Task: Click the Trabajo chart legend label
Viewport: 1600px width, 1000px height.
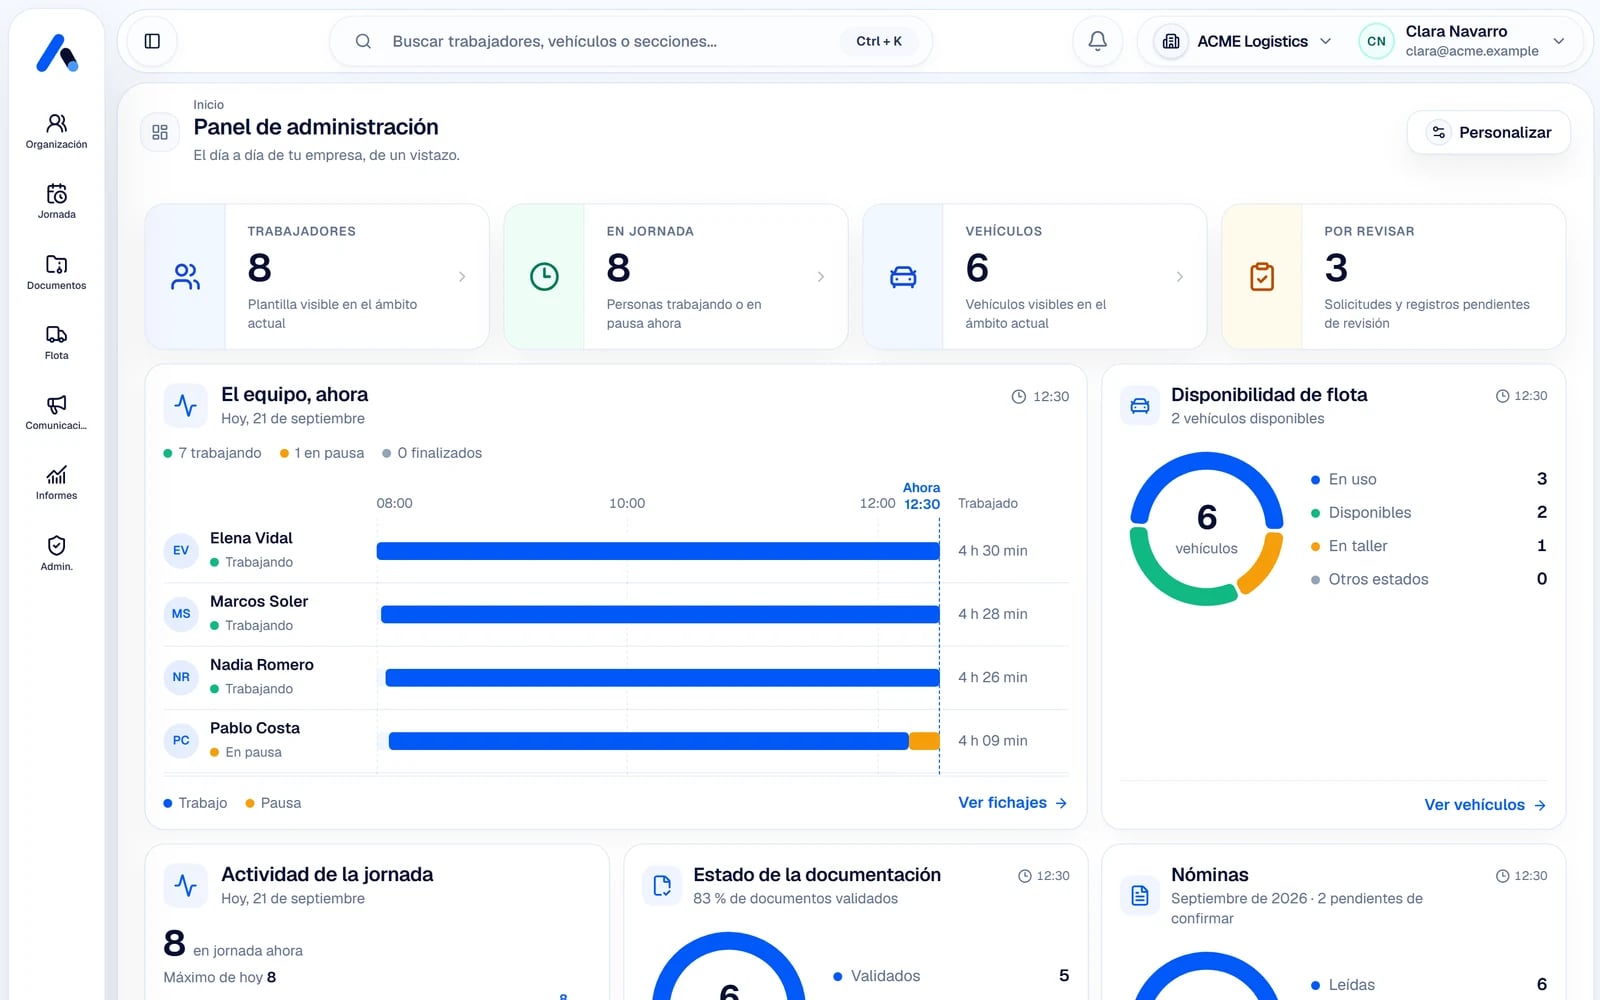Action: pos(195,803)
